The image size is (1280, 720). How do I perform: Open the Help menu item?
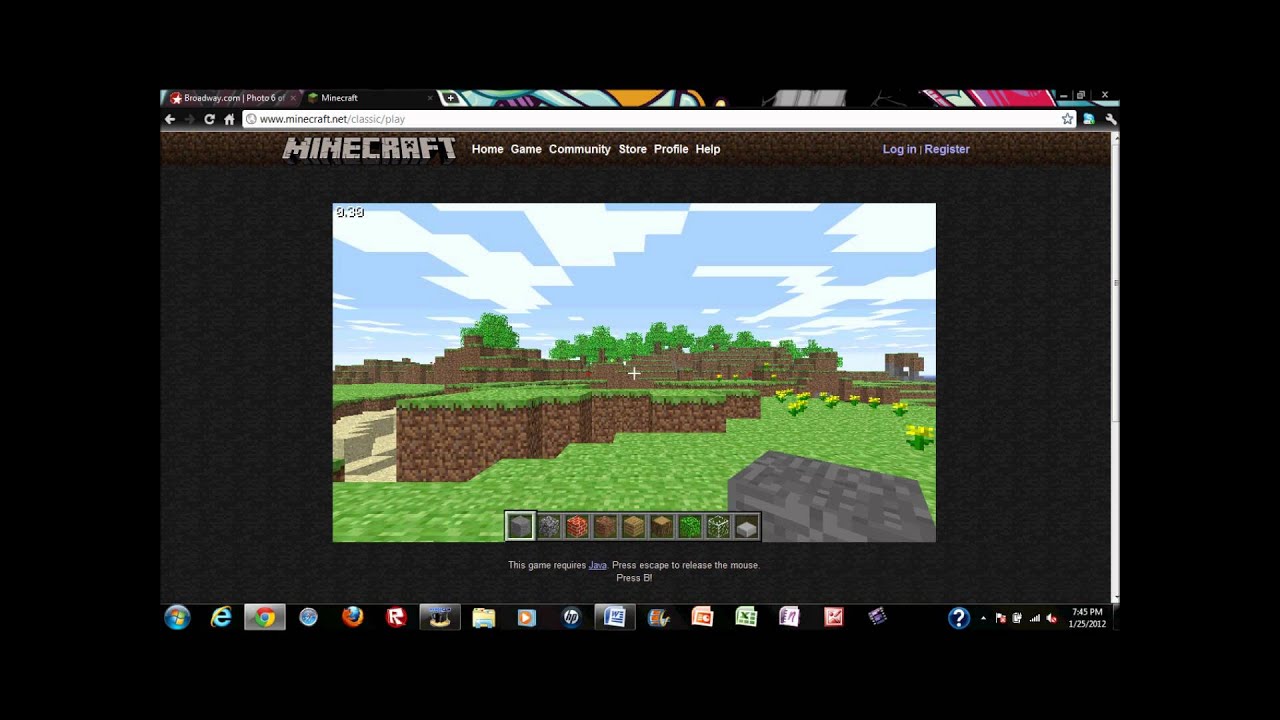[708, 149]
